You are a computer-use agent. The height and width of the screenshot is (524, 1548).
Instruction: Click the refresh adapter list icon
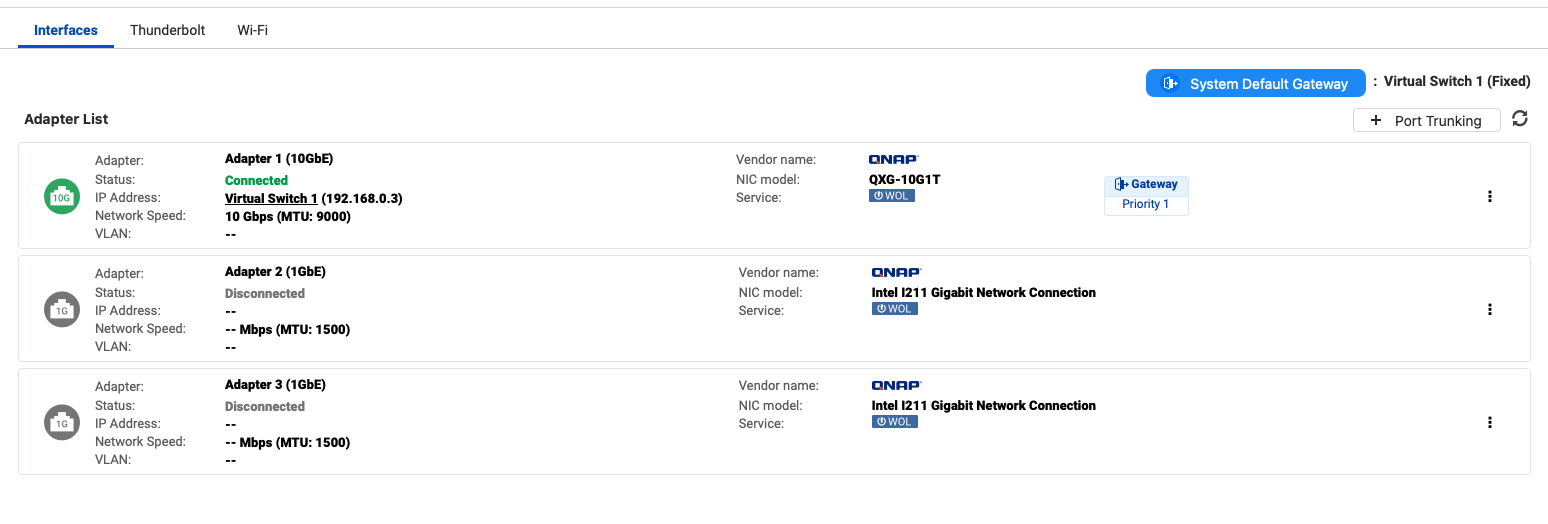(x=1520, y=119)
